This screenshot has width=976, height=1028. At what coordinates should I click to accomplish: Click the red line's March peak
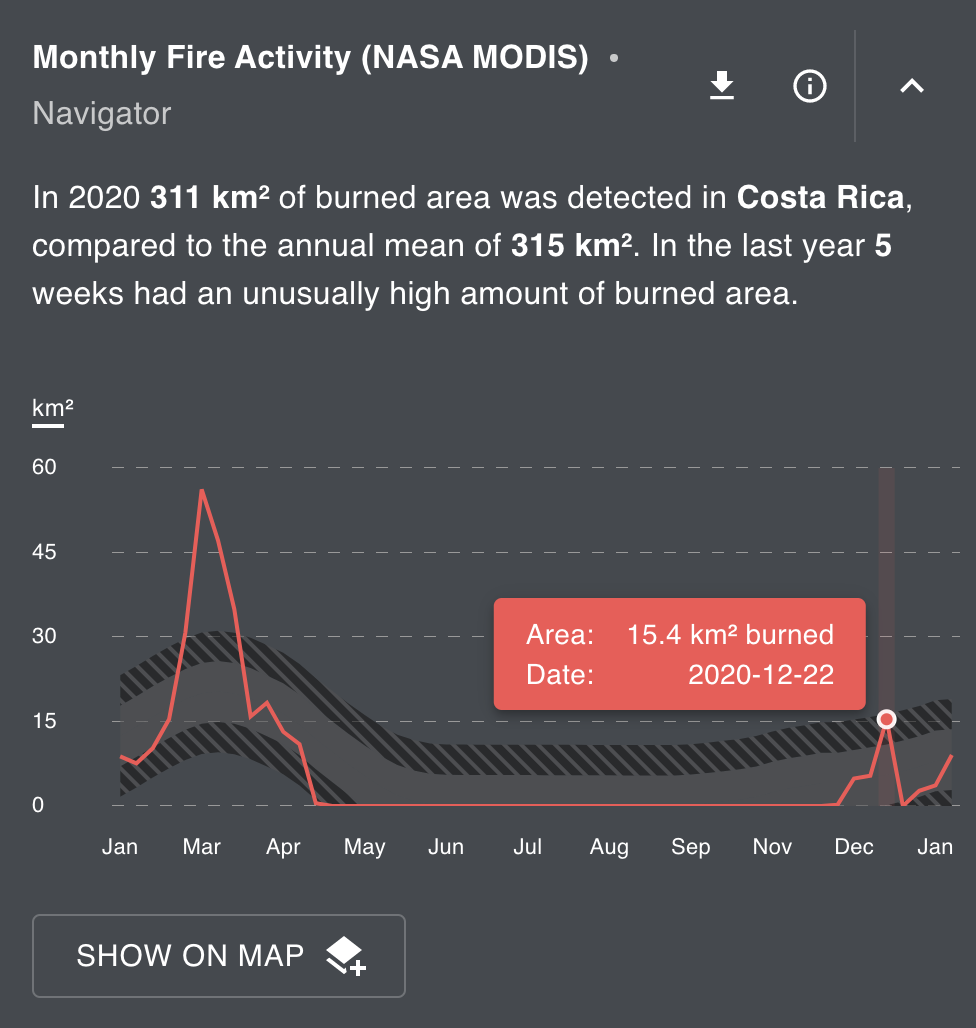[x=202, y=490]
